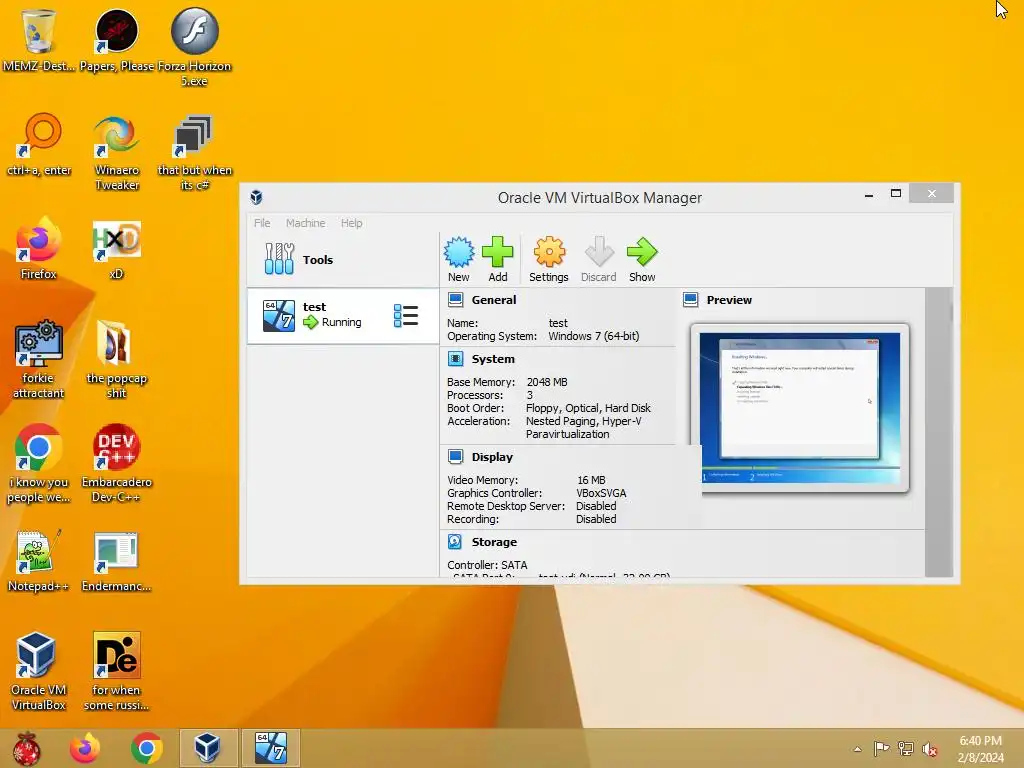Click the System section header
This screenshot has height=768, width=1024.
[493, 359]
